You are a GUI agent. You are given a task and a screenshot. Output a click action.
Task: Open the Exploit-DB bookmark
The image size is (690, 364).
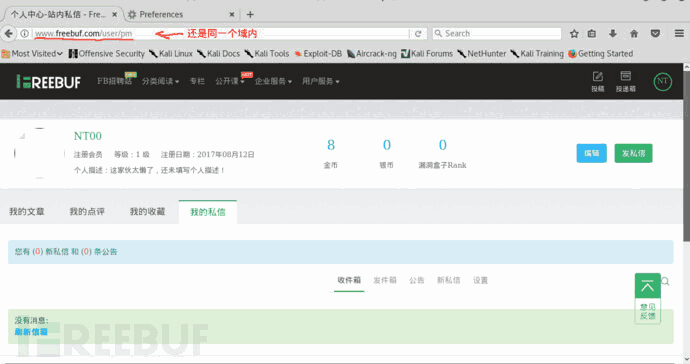[x=318, y=54]
